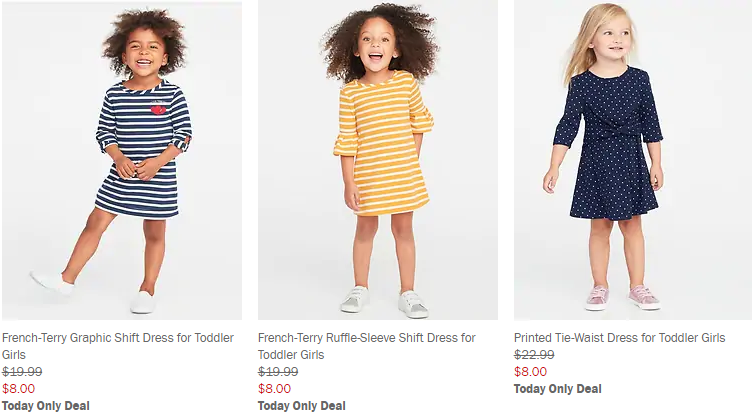752x414 pixels.
Task: Click Today Only Deal under Printed Tie-Waist Dress
Action: click(558, 389)
